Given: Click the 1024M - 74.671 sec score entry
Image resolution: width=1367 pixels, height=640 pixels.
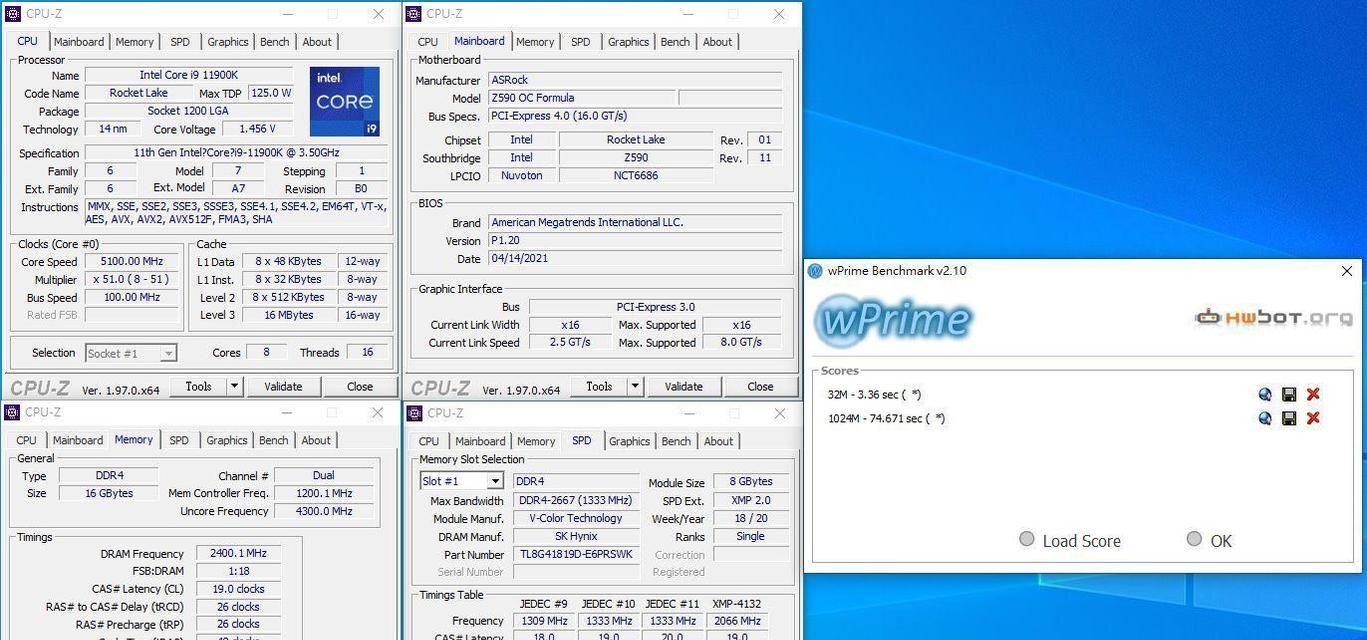Looking at the screenshot, I should coord(886,418).
